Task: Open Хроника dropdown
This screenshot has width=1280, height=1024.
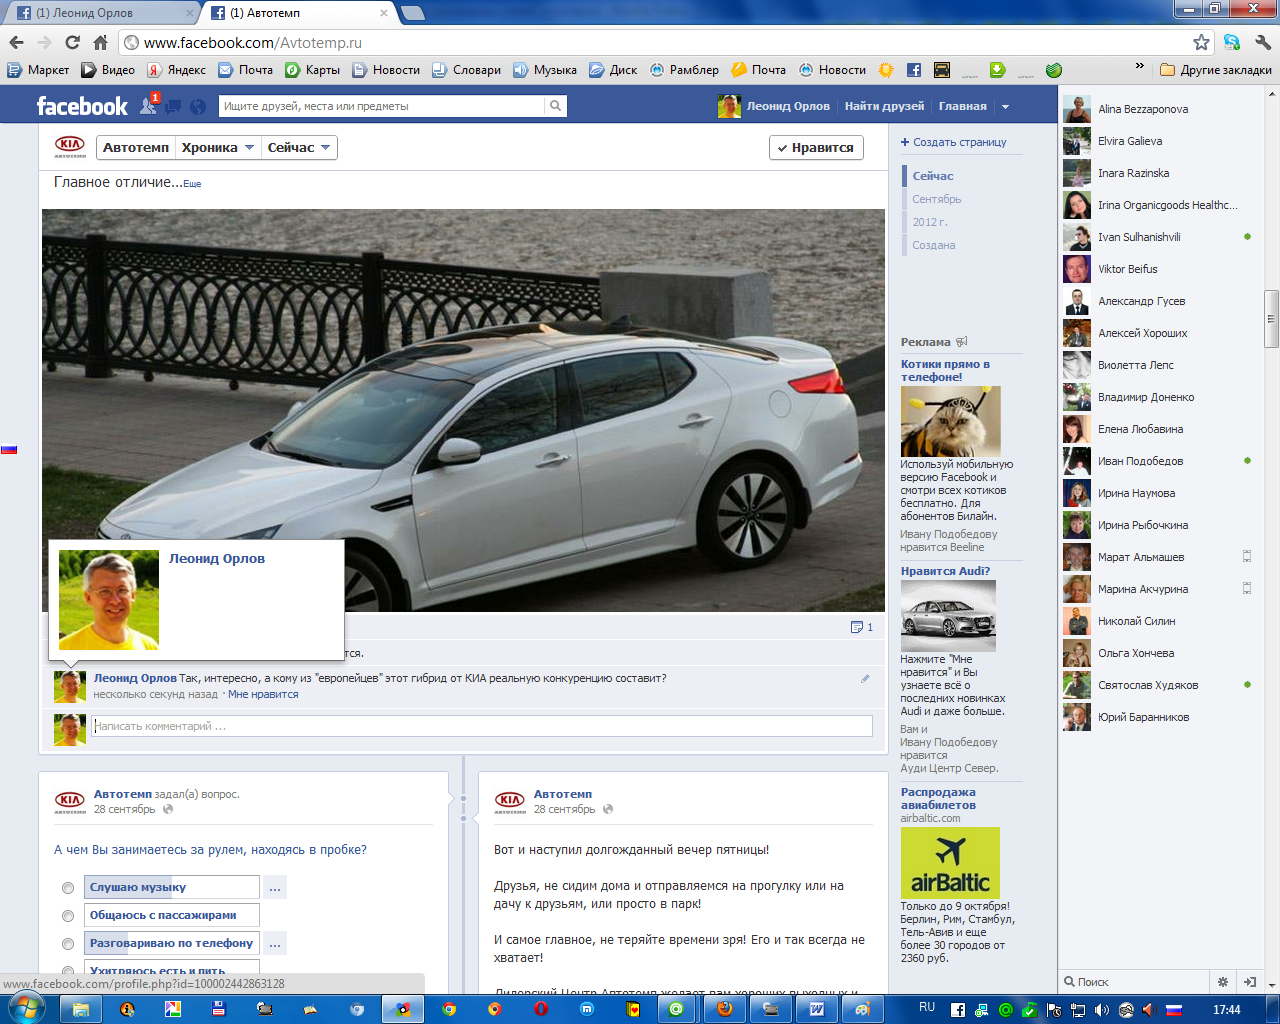Action: [x=218, y=148]
